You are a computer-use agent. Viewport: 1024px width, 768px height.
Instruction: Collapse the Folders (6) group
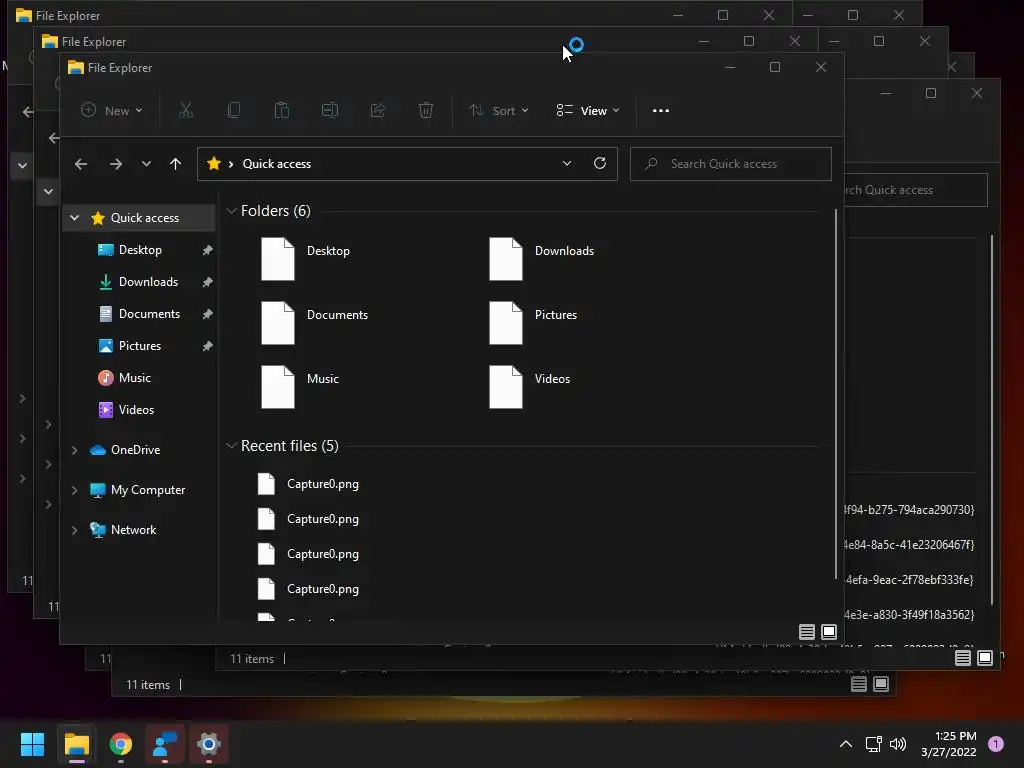pyautogui.click(x=231, y=211)
